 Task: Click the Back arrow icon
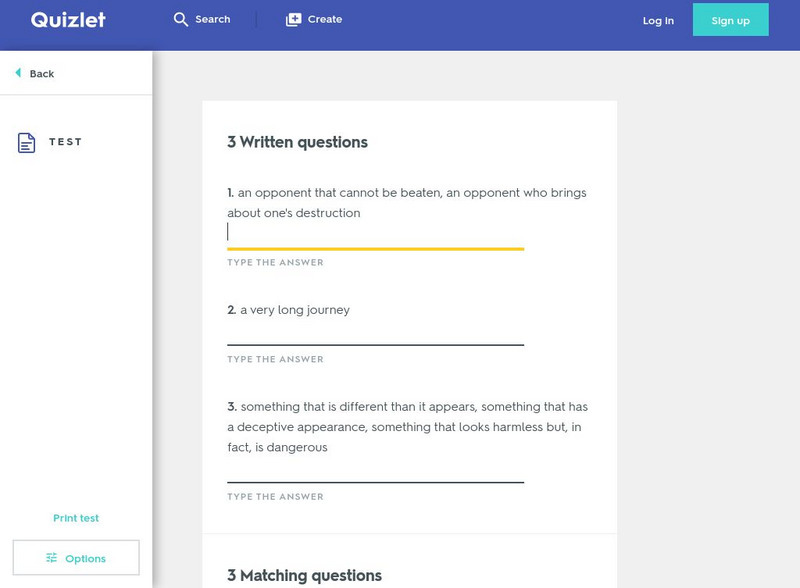click(18, 73)
